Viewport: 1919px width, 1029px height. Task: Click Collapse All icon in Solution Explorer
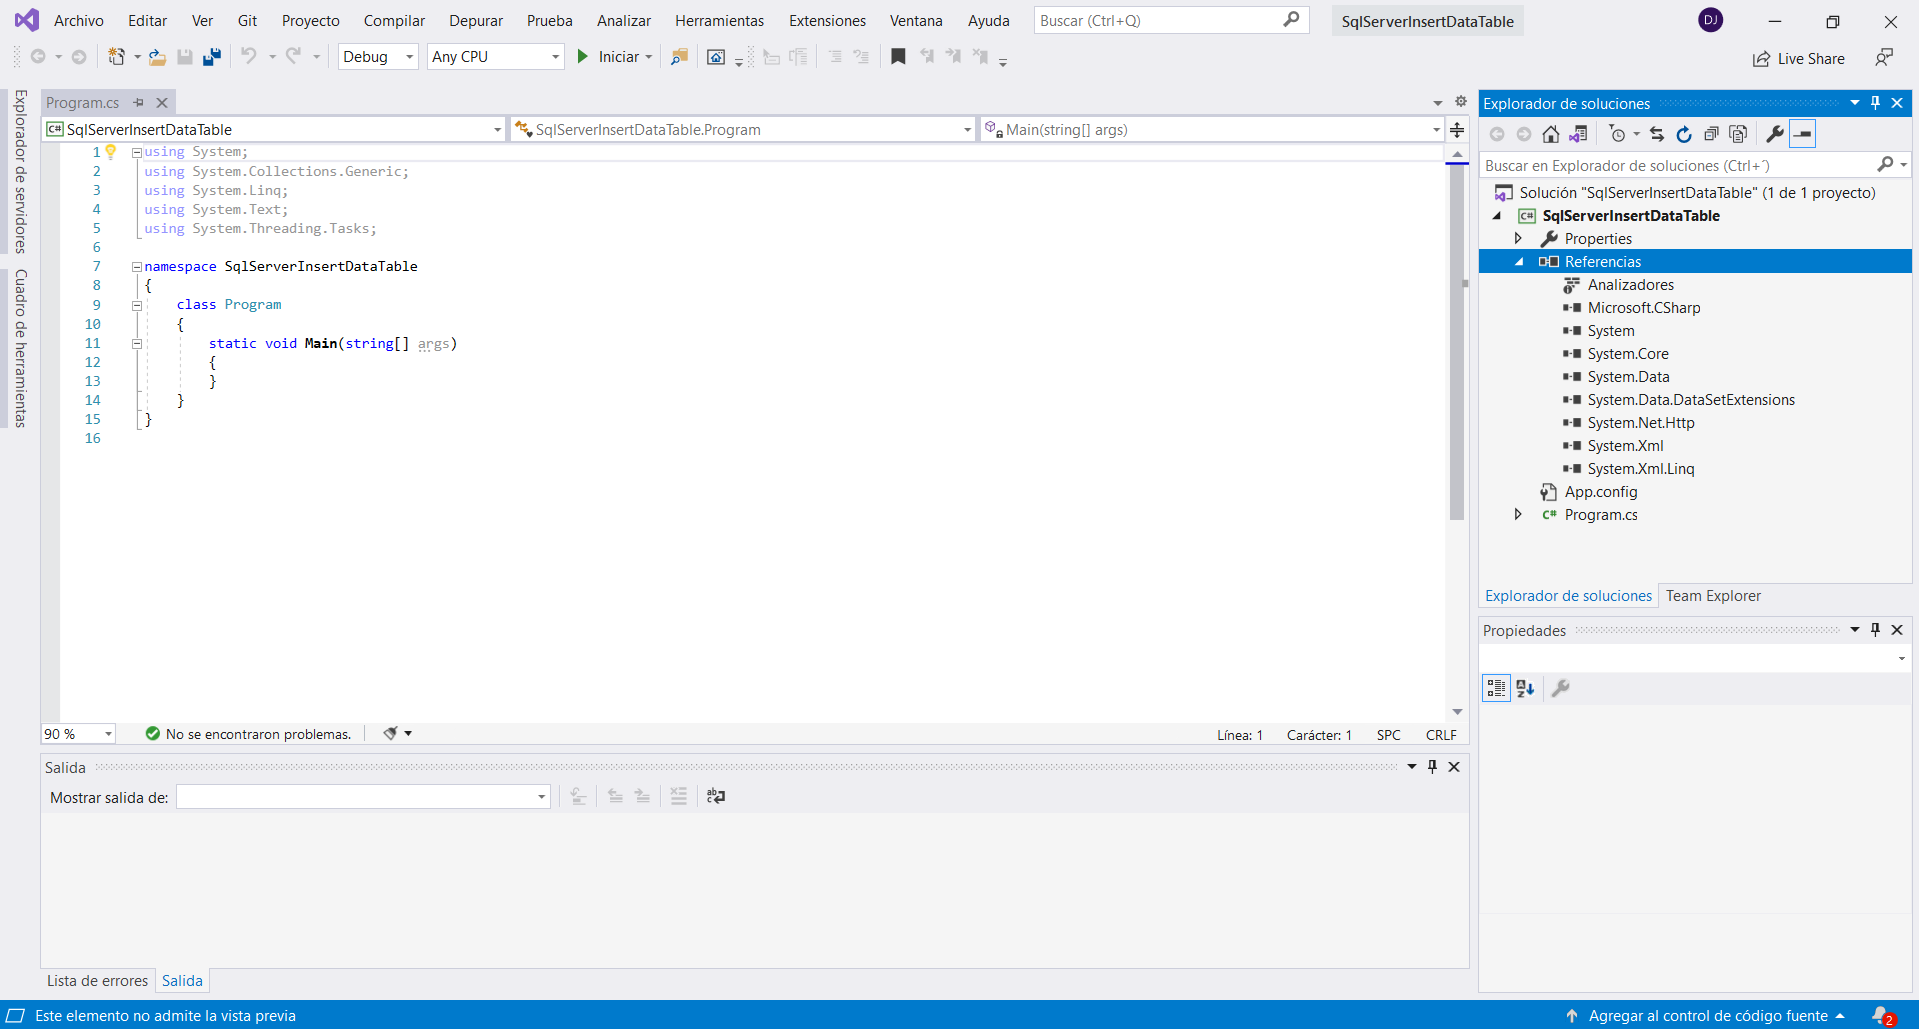pyautogui.click(x=1711, y=134)
